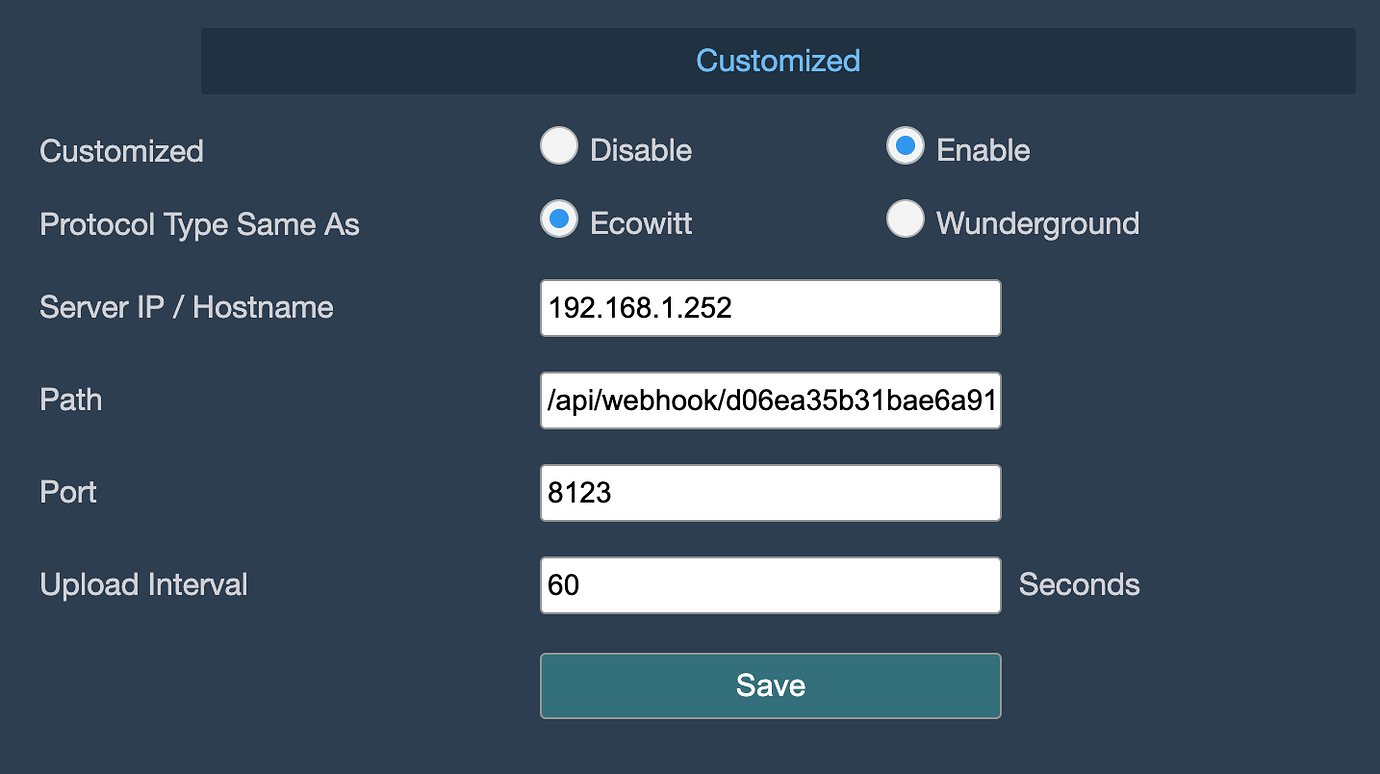Click the interval value 60
Screen dimensions: 1380x774
566,584
